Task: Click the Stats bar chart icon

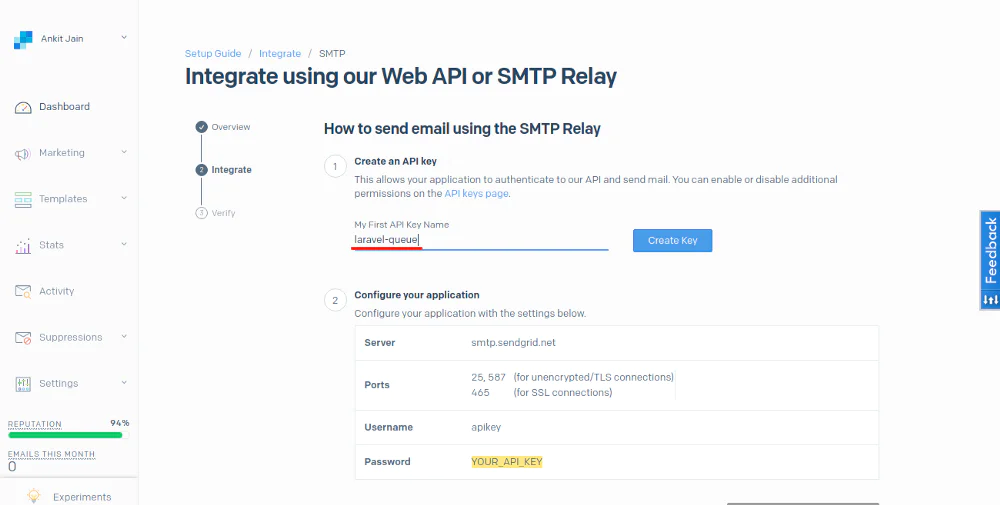Action: [x=23, y=246]
